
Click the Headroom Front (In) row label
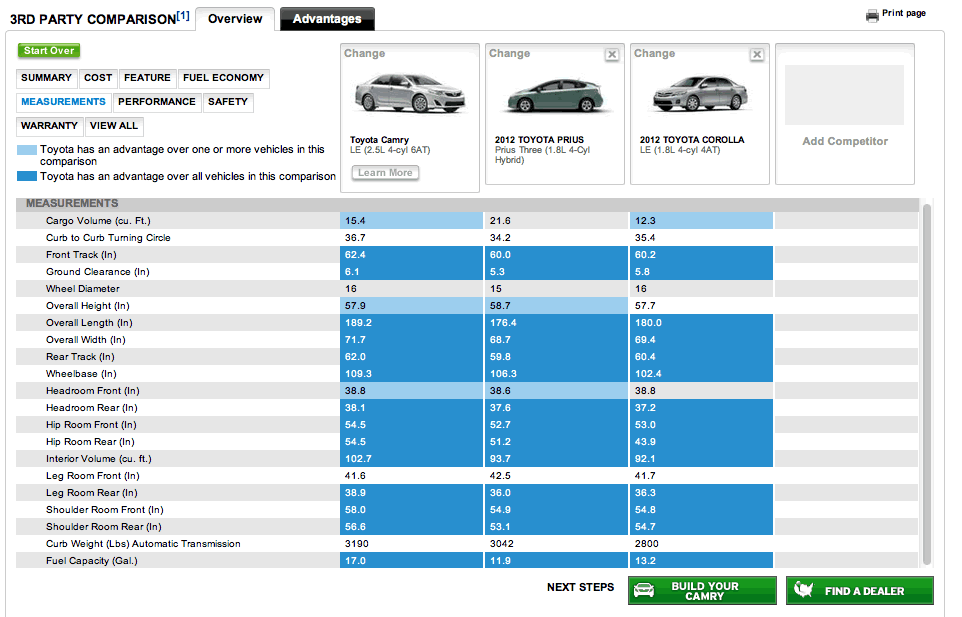pos(93,391)
